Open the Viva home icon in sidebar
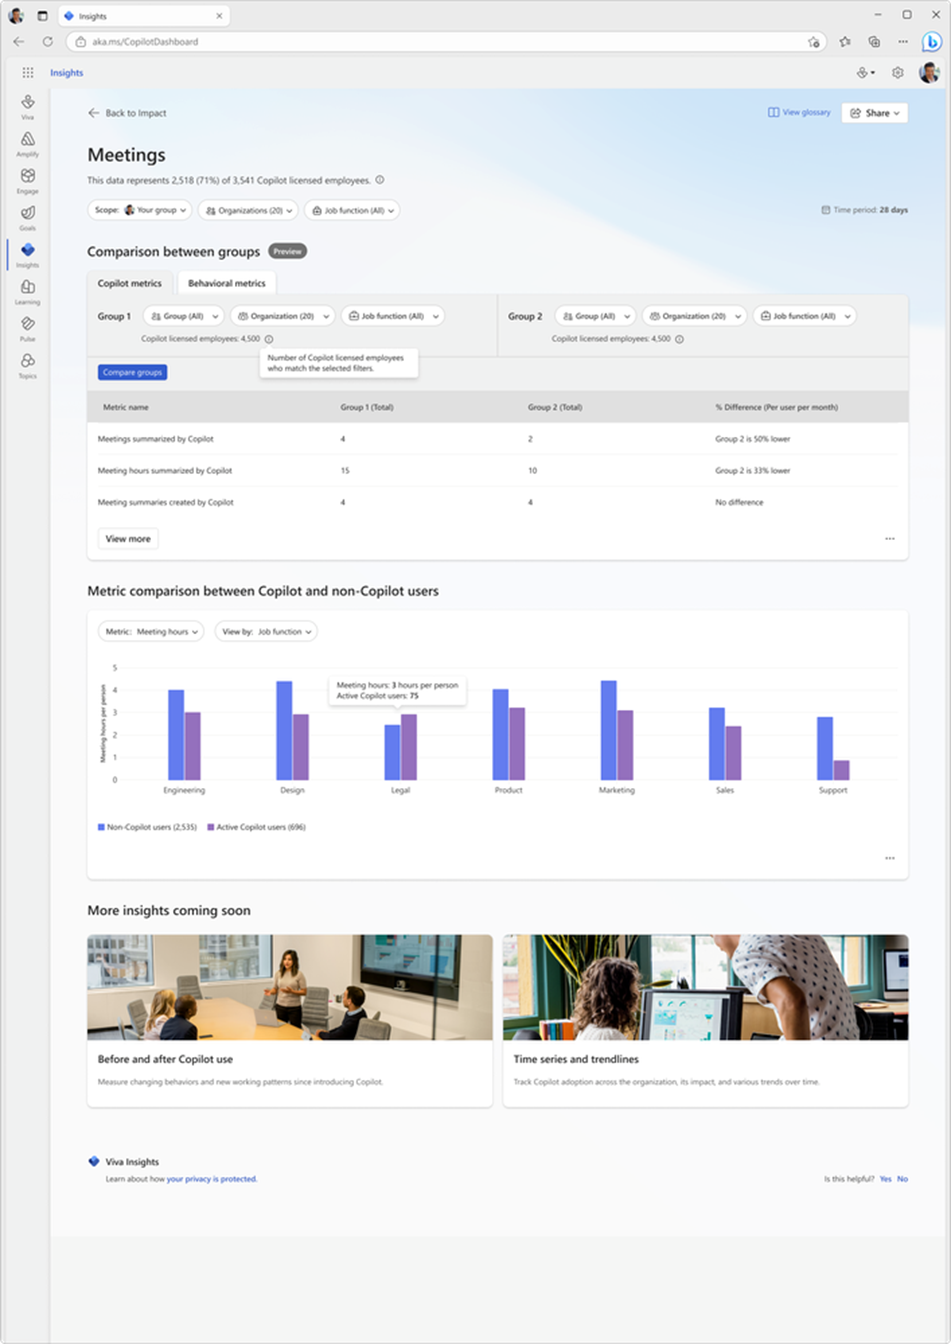The height and width of the screenshot is (1344, 951). click(27, 106)
